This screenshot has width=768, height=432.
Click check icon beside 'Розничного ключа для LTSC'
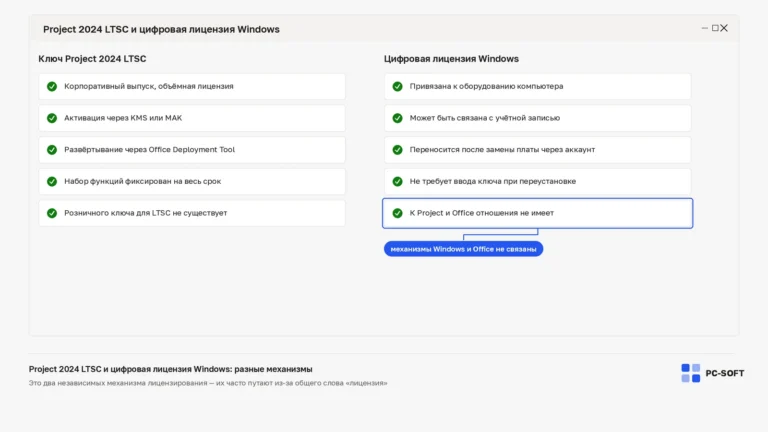coord(52,213)
